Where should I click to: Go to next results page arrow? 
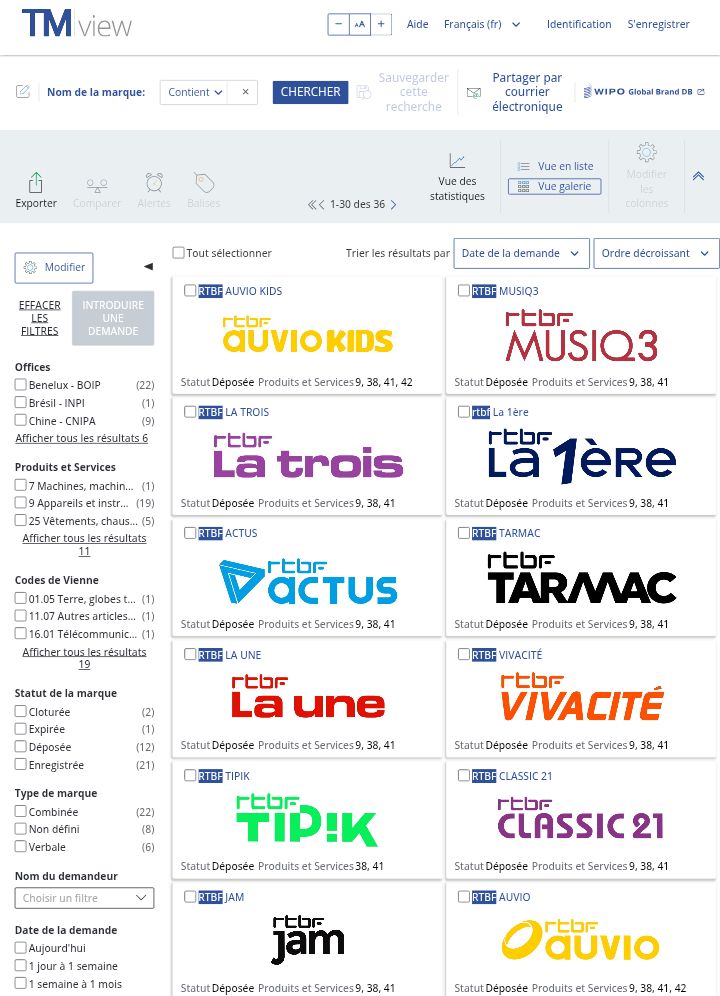(393, 205)
